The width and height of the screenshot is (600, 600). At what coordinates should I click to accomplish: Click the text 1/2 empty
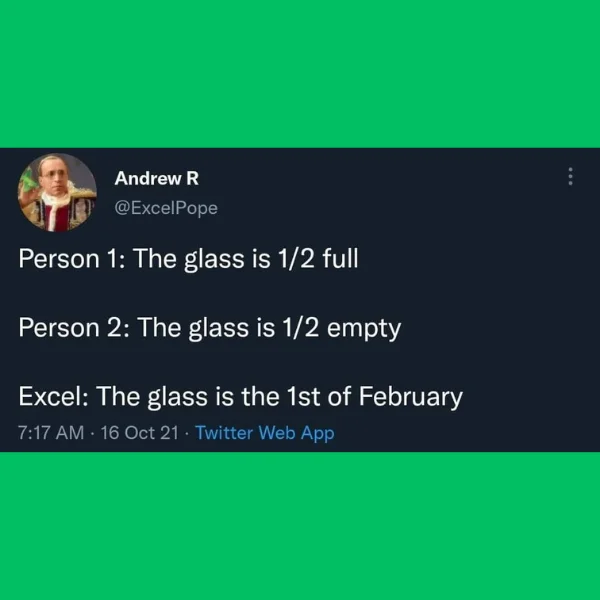341,329
